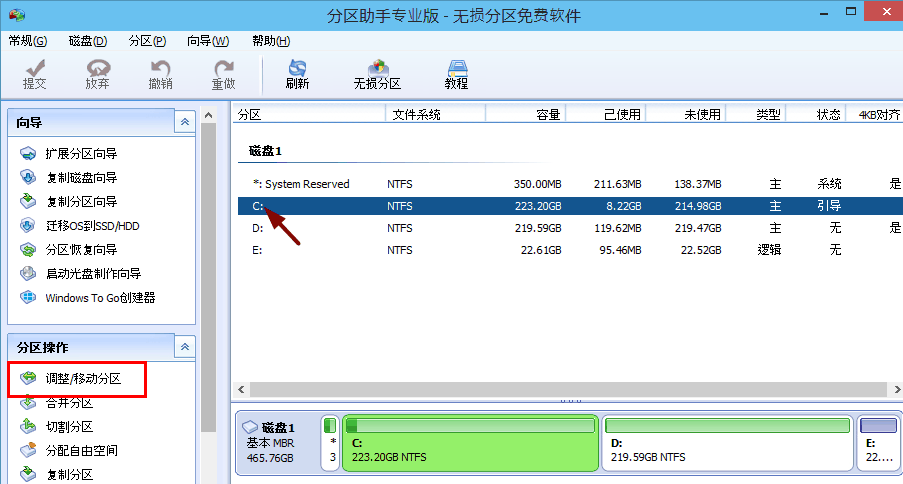Click the 119.62MB used cell
Viewport: 903px width, 484px height.
click(618, 228)
